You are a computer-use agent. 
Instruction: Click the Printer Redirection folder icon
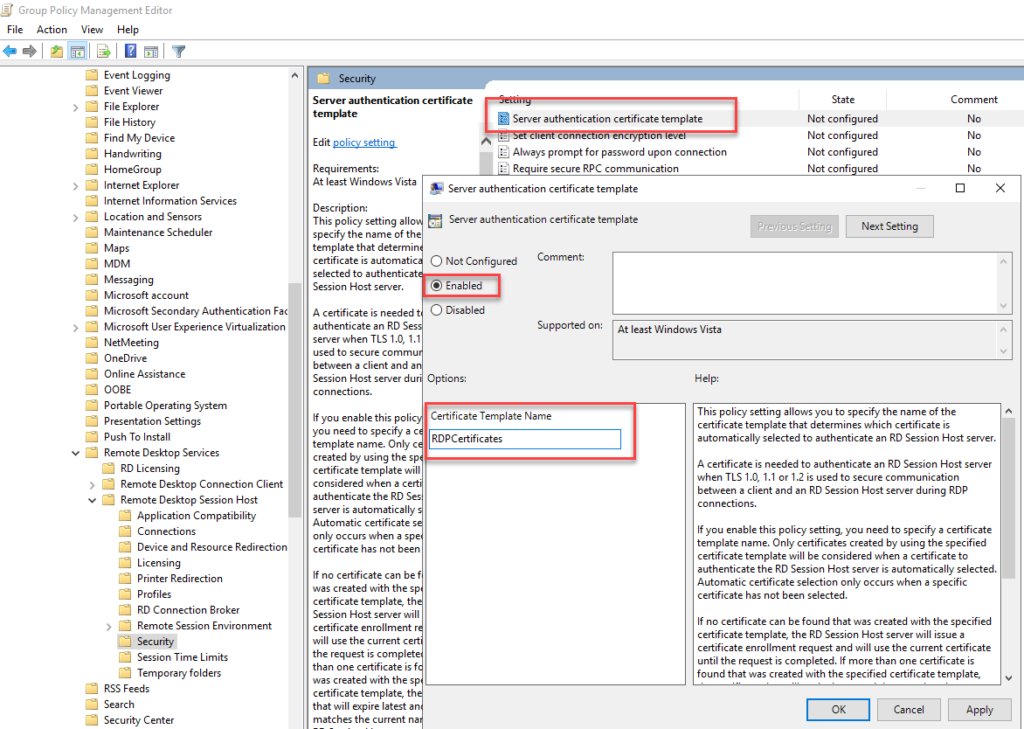click(125, 578)
